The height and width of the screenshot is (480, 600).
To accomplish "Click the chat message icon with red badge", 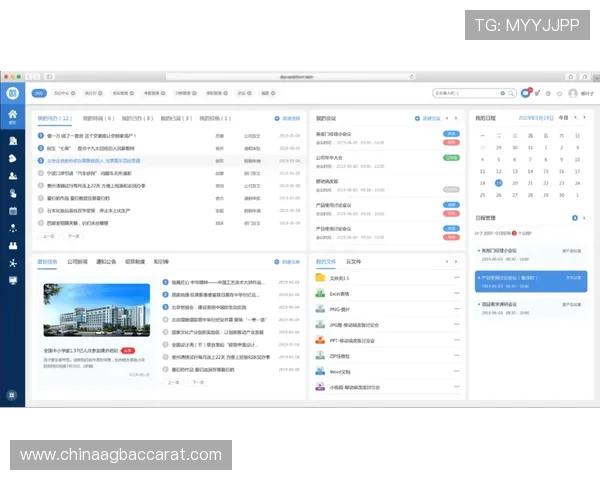I will 525,93.
